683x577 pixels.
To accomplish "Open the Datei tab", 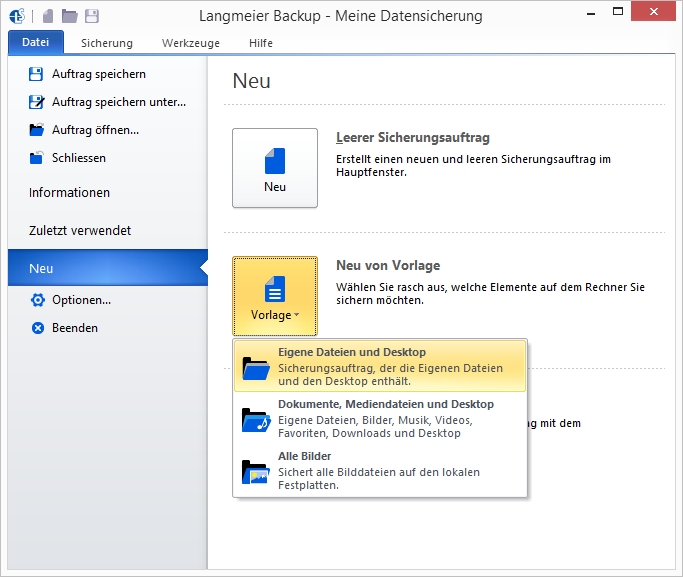I will 36,42.
